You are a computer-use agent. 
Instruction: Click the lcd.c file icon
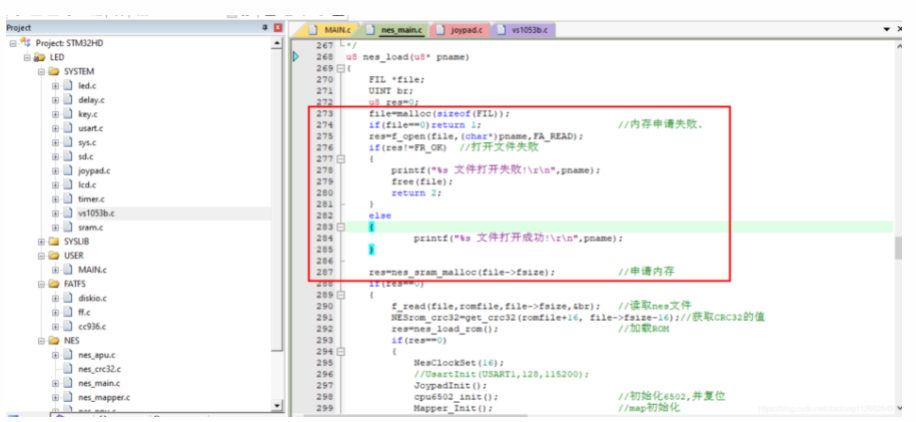[x=68, y=185]
